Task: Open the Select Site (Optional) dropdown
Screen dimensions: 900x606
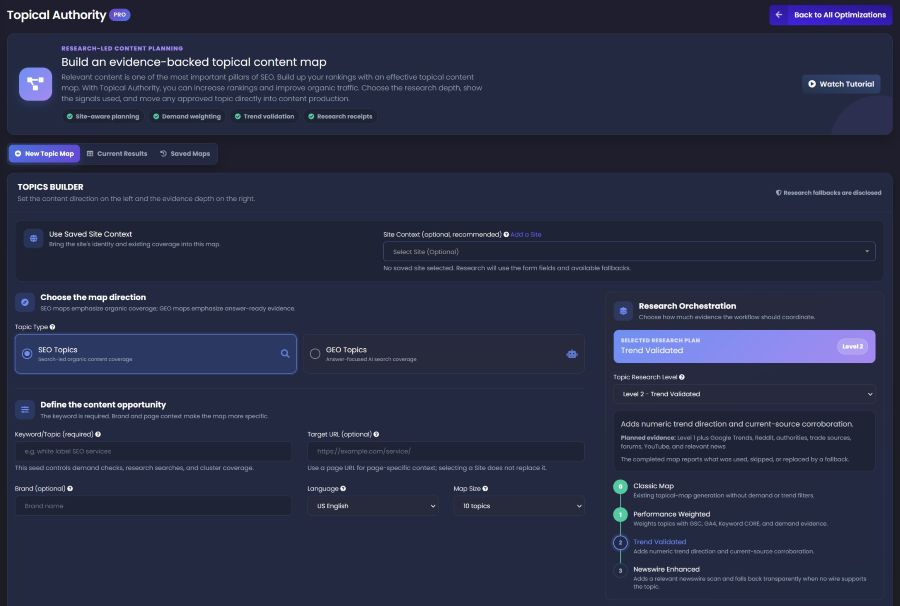Action: pos(629,251)
